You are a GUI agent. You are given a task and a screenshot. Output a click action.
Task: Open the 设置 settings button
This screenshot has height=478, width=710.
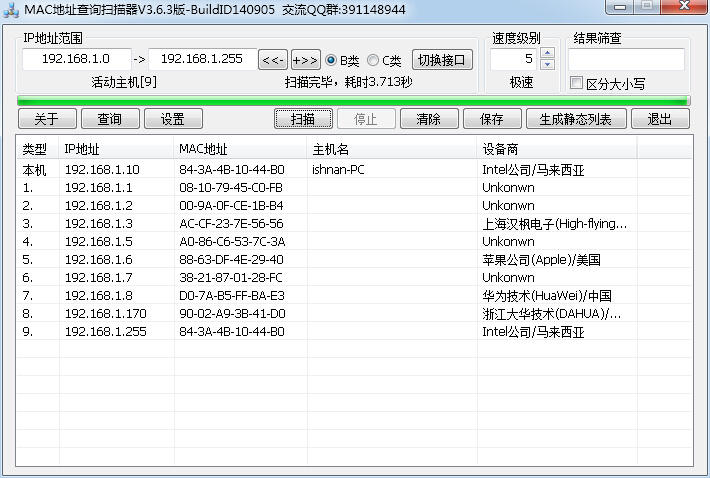tap(172, 119)
